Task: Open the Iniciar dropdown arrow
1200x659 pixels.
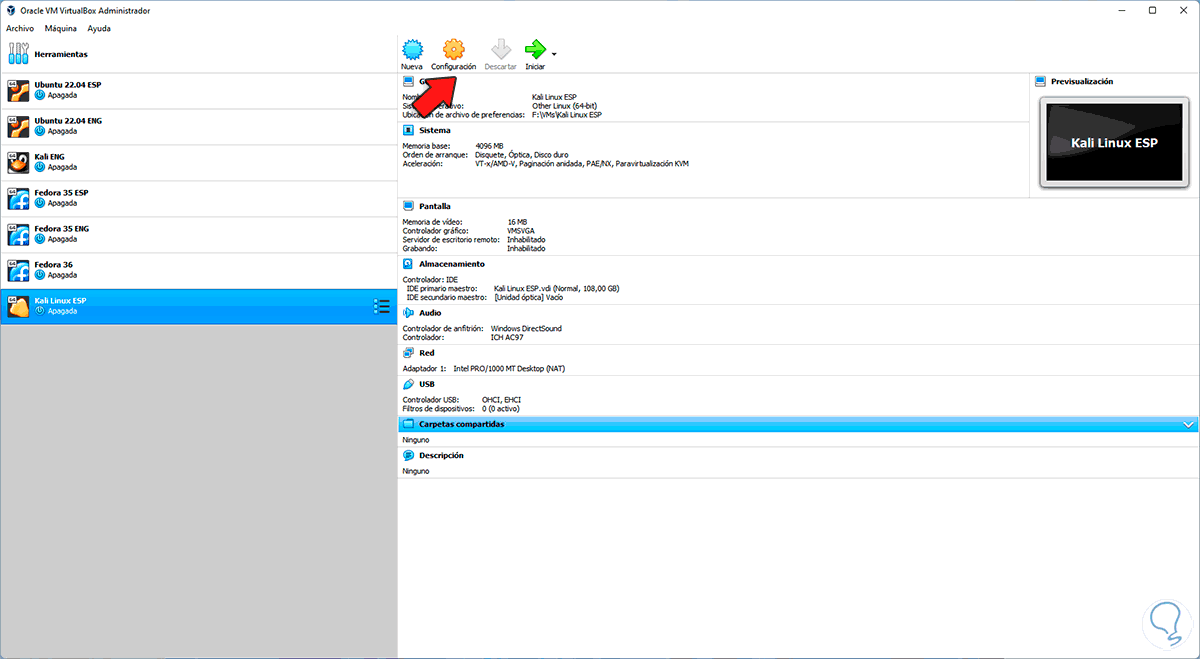Action: click(554, 53)
